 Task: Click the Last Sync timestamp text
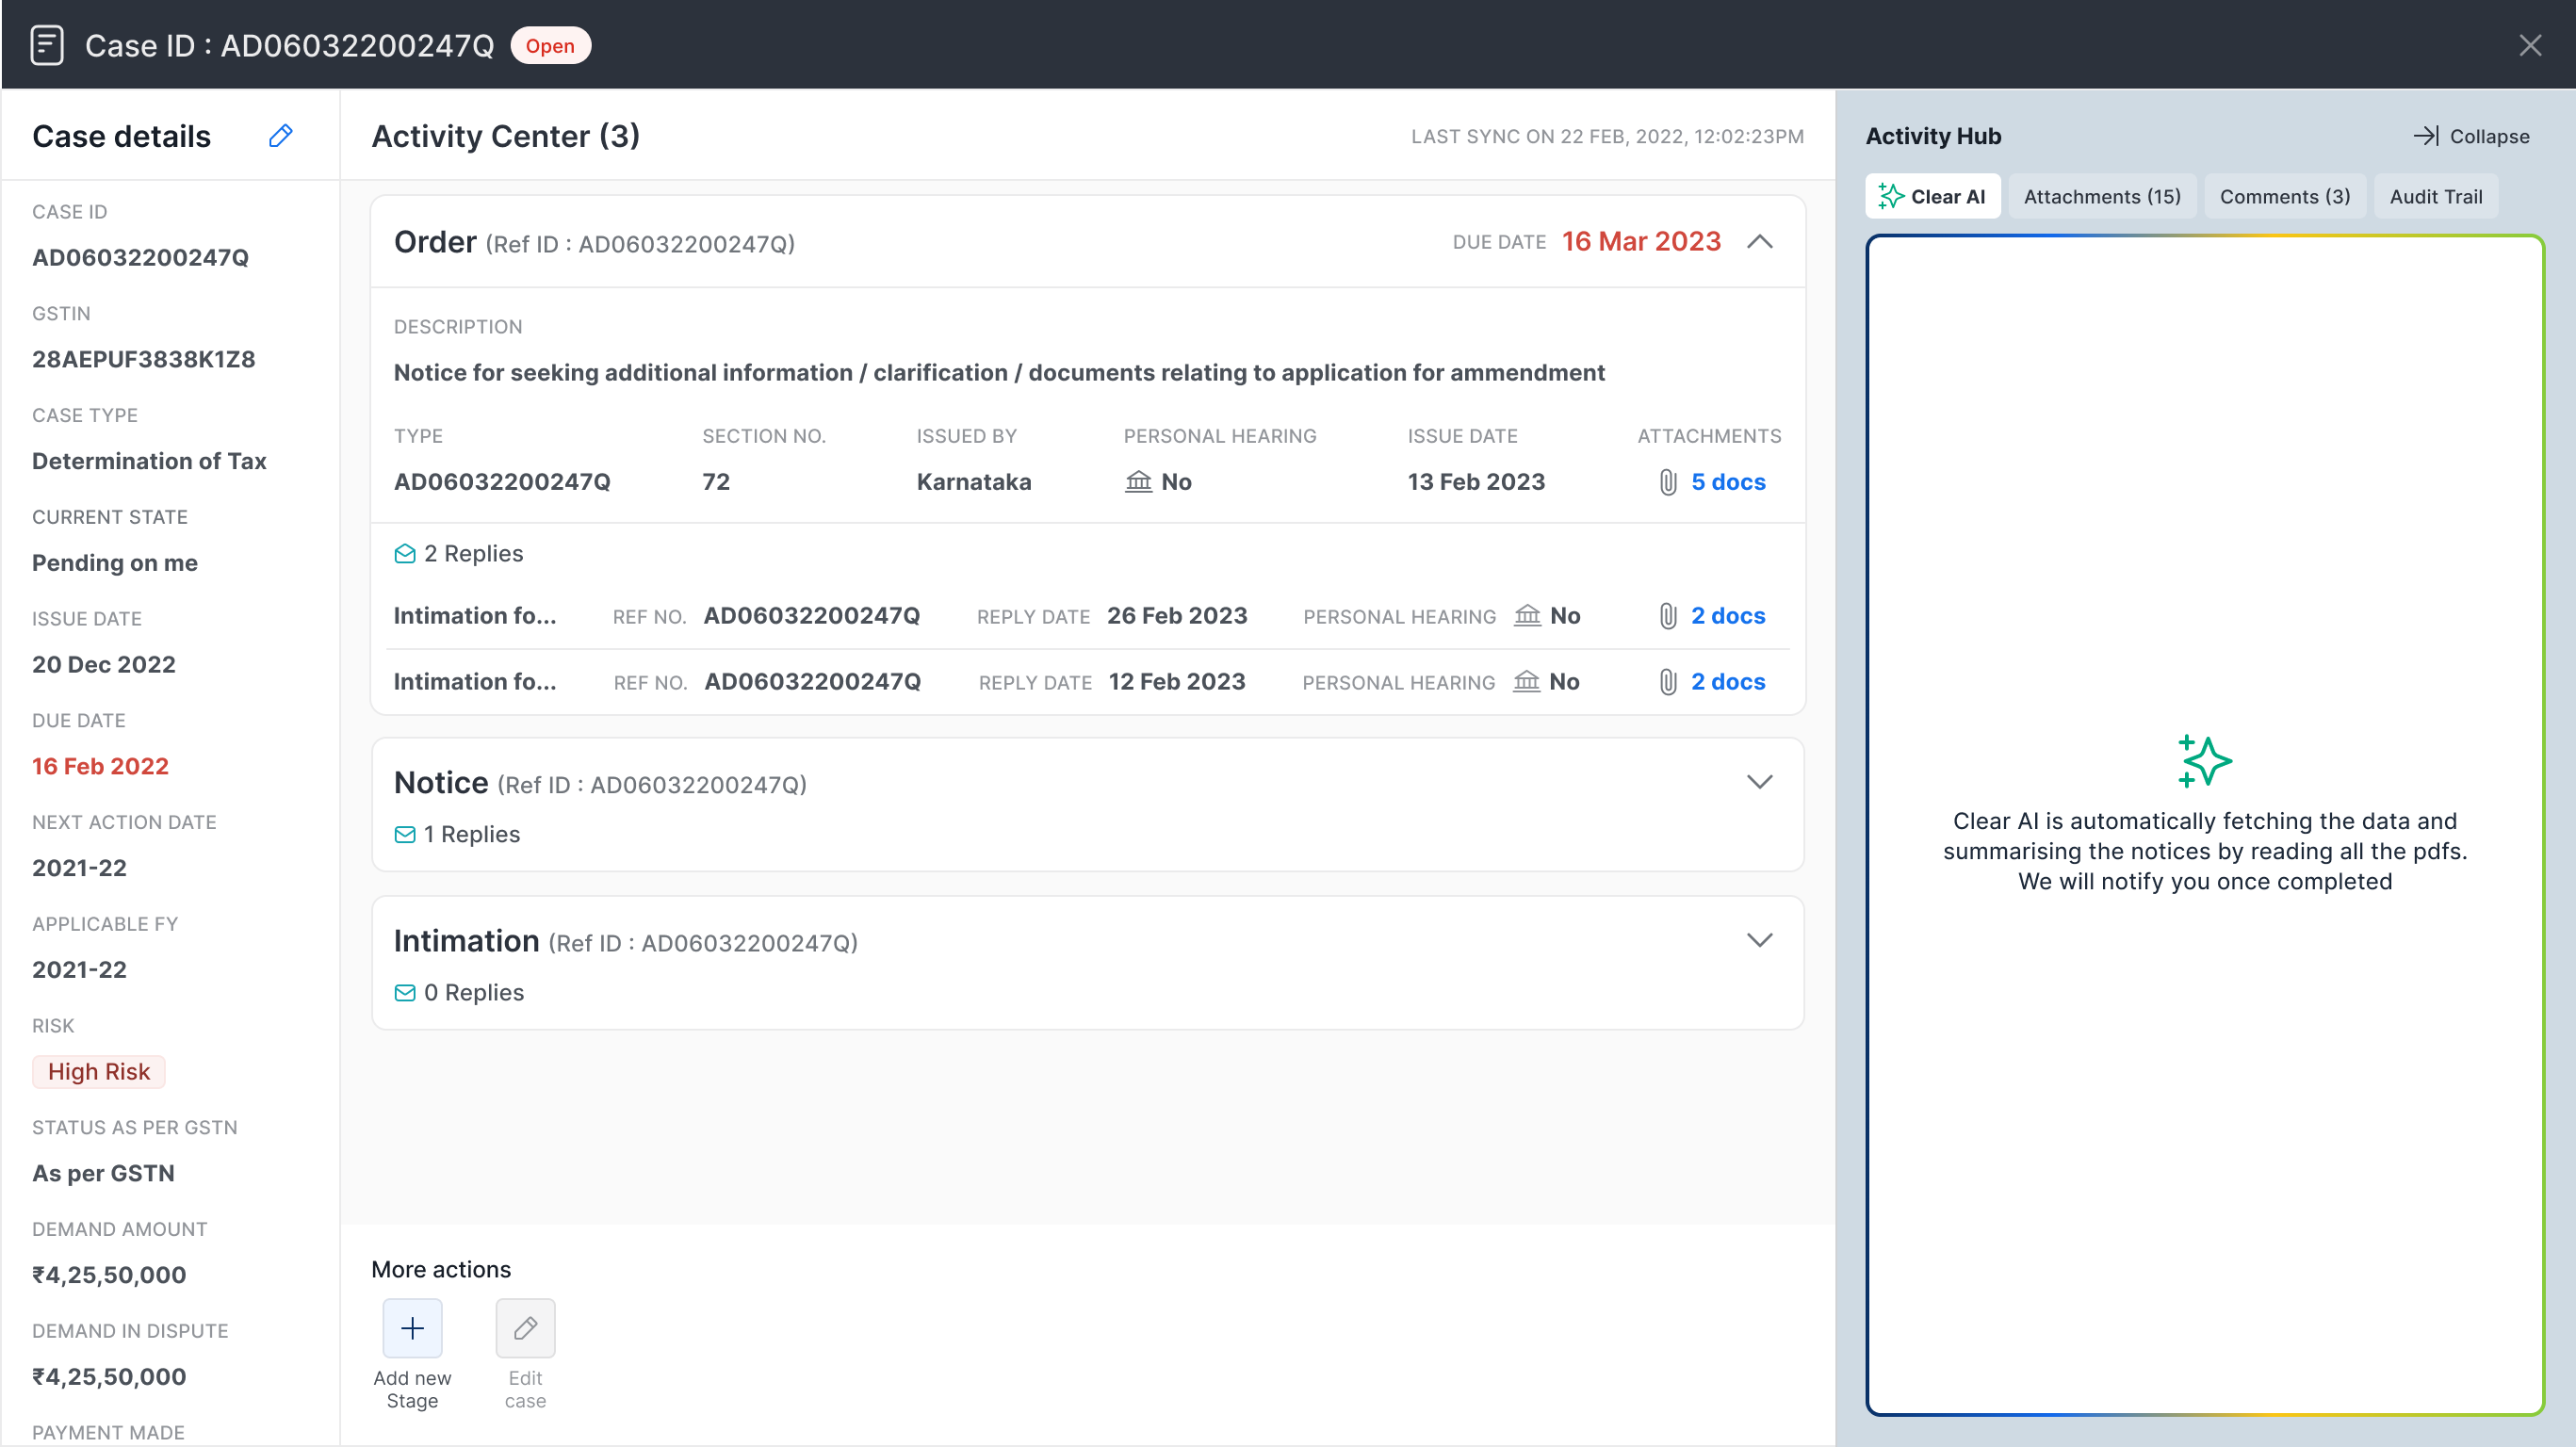[1607, 136]
